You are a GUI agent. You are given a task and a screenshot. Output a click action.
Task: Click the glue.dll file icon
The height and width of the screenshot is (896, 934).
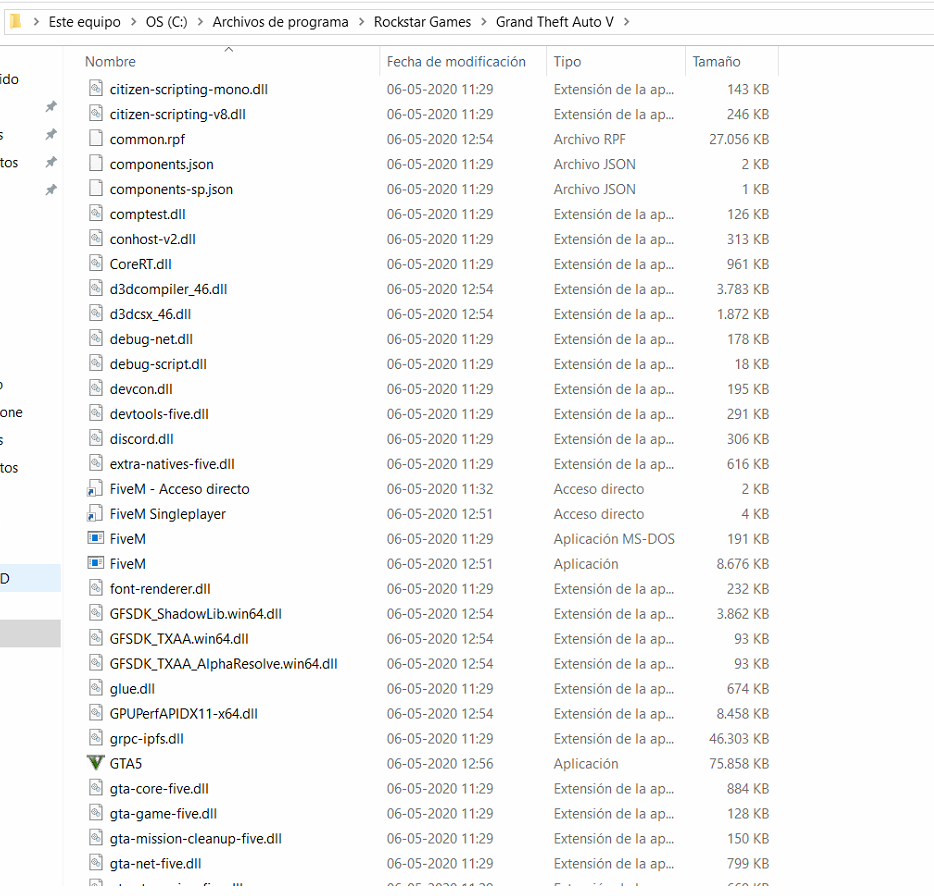click(95, 689)
